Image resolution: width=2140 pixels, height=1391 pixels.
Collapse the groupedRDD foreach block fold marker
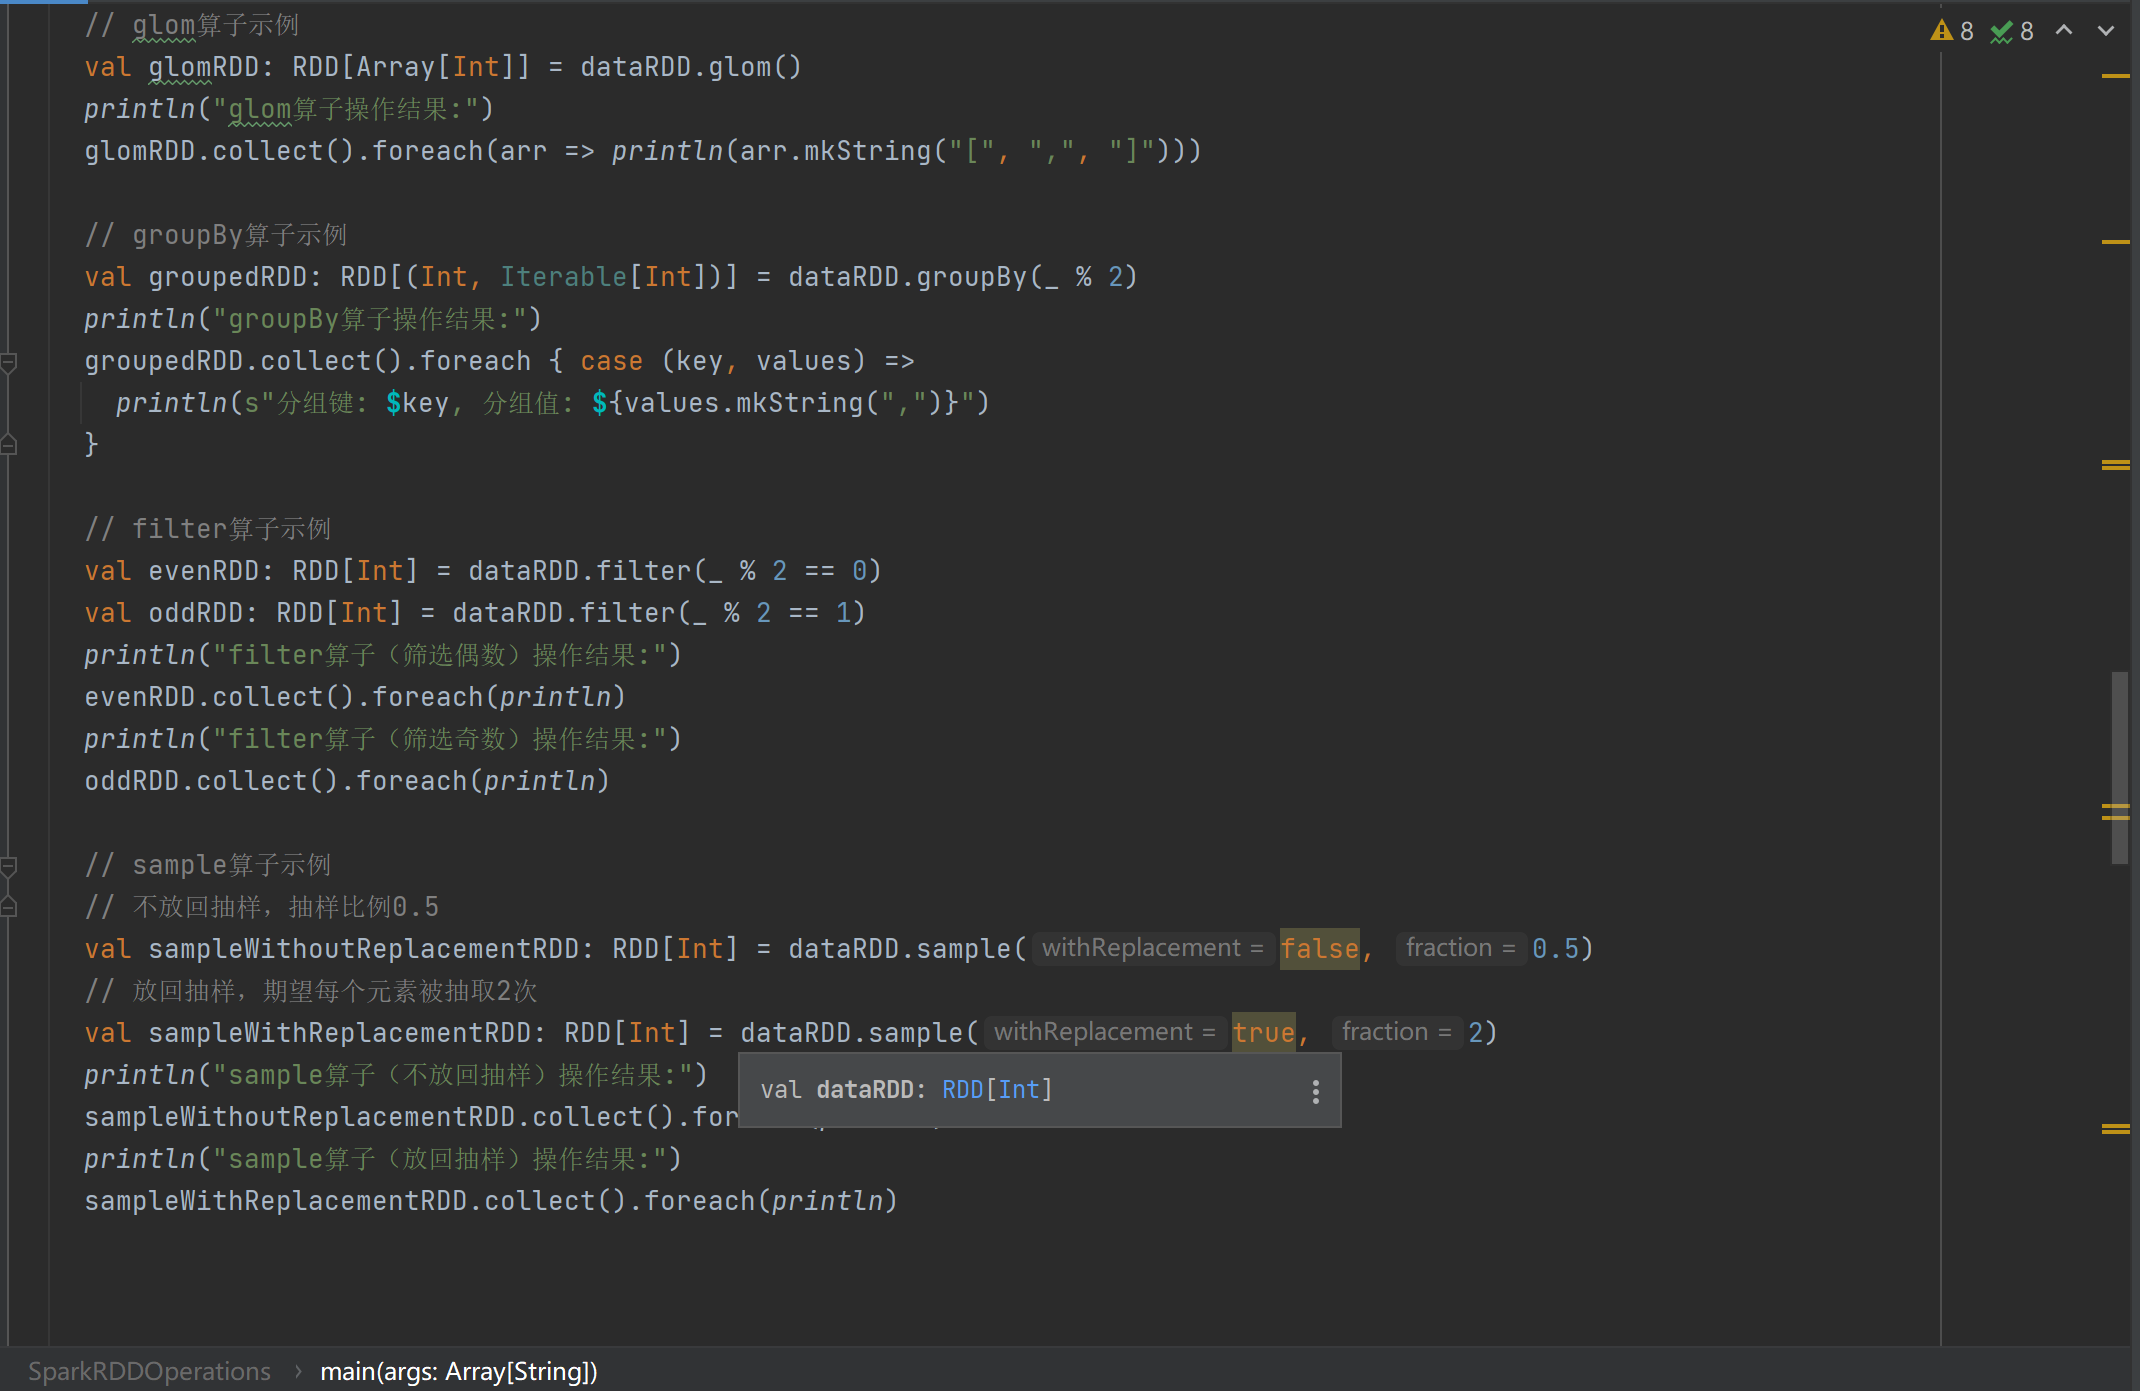[9, 361]
